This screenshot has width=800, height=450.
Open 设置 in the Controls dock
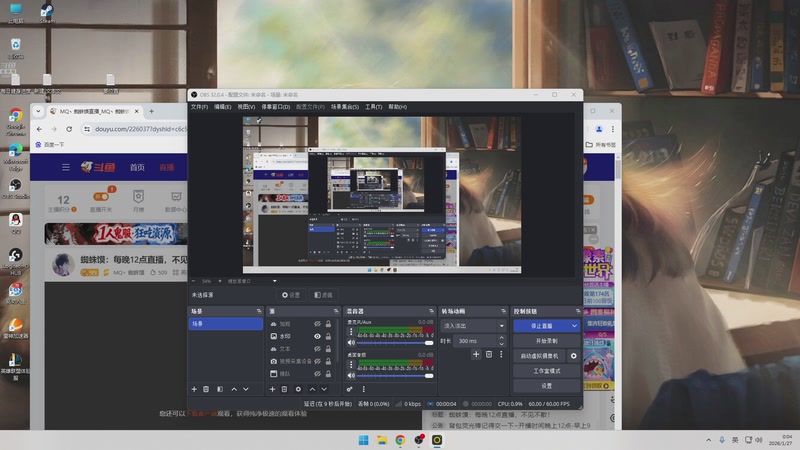pyautogui.click(x=546, y=386)
